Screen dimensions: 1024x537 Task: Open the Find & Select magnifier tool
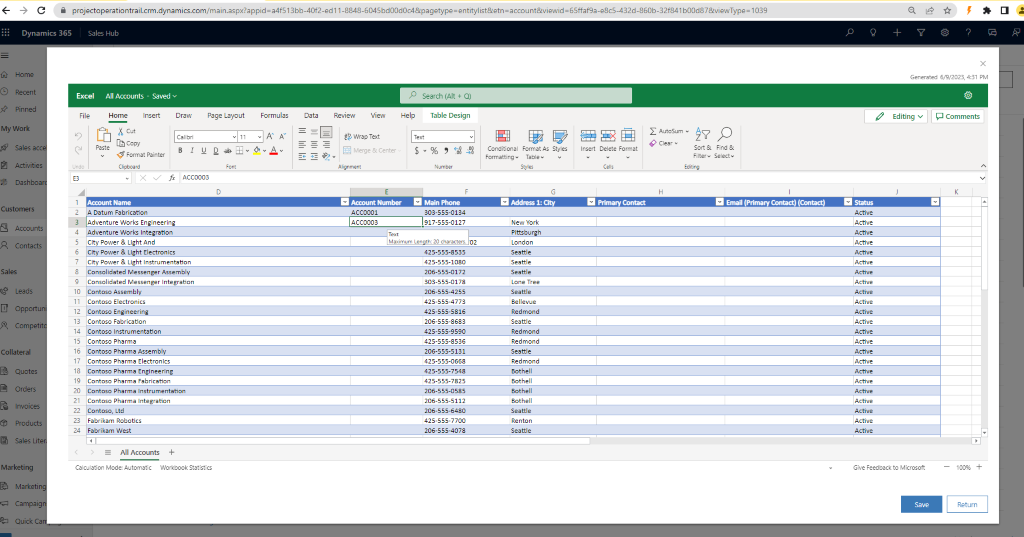click(725, 135)
